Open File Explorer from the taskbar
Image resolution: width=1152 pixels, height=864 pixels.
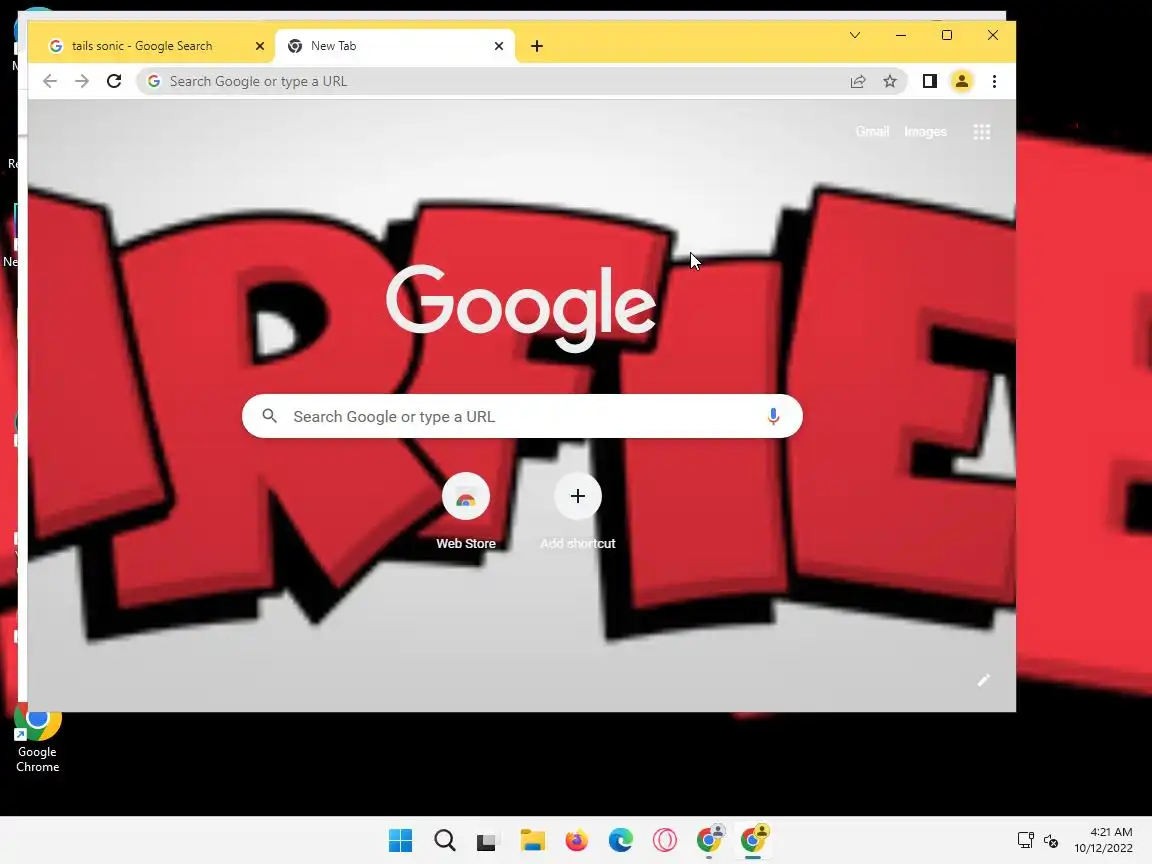[533, 840]
